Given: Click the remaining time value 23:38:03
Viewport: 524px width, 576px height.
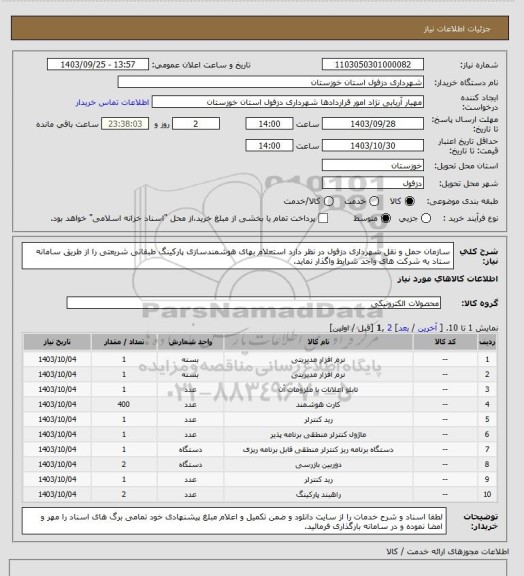Looking at the screenshot, I should (x=125, y=124).
